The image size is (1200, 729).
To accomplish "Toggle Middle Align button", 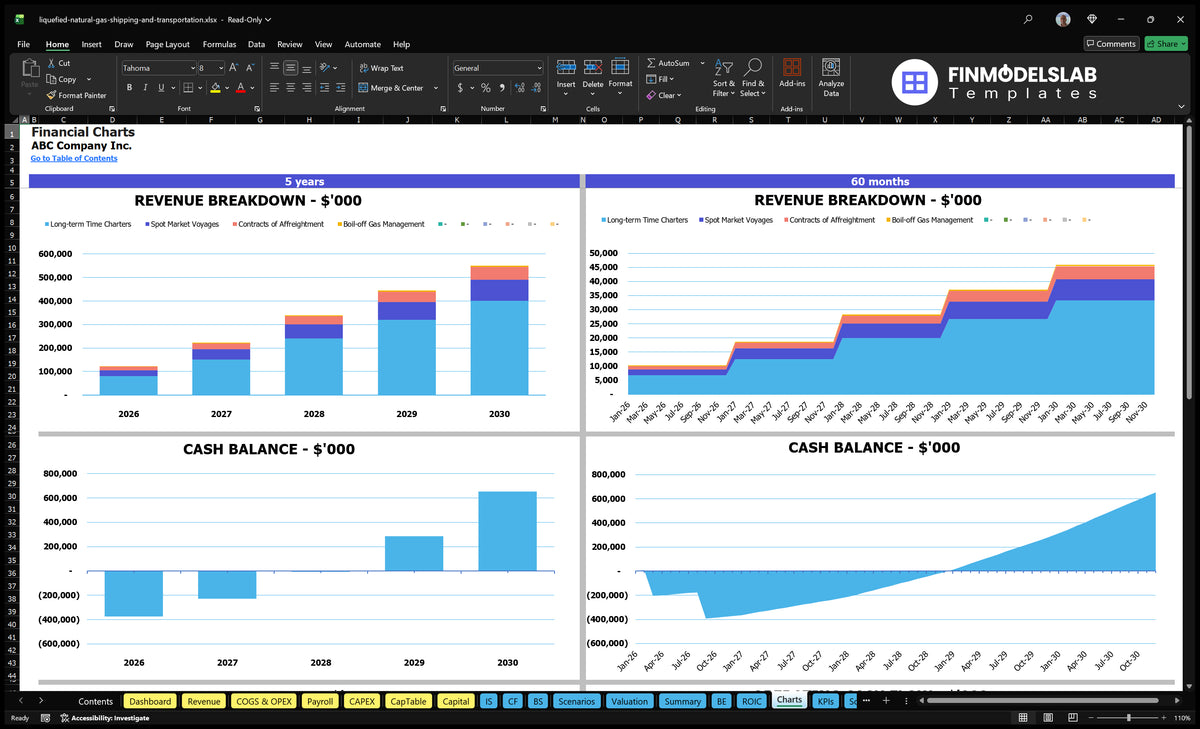I will pos(290,68).
